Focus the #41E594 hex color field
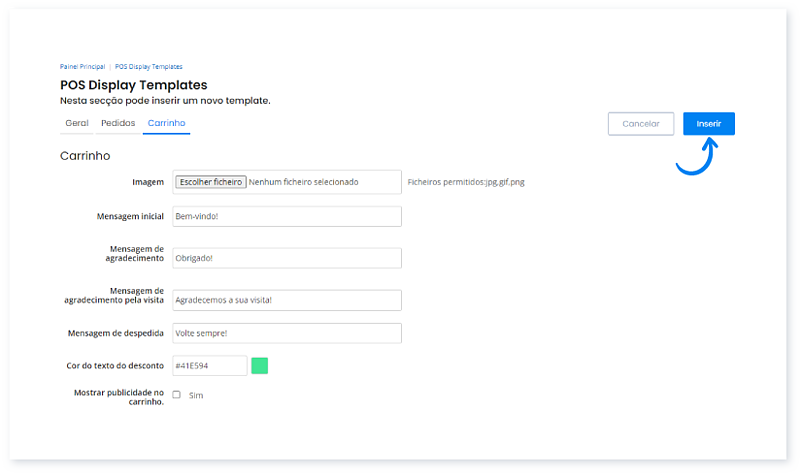The width and height of the screenshot is (800, 474). 209,366
